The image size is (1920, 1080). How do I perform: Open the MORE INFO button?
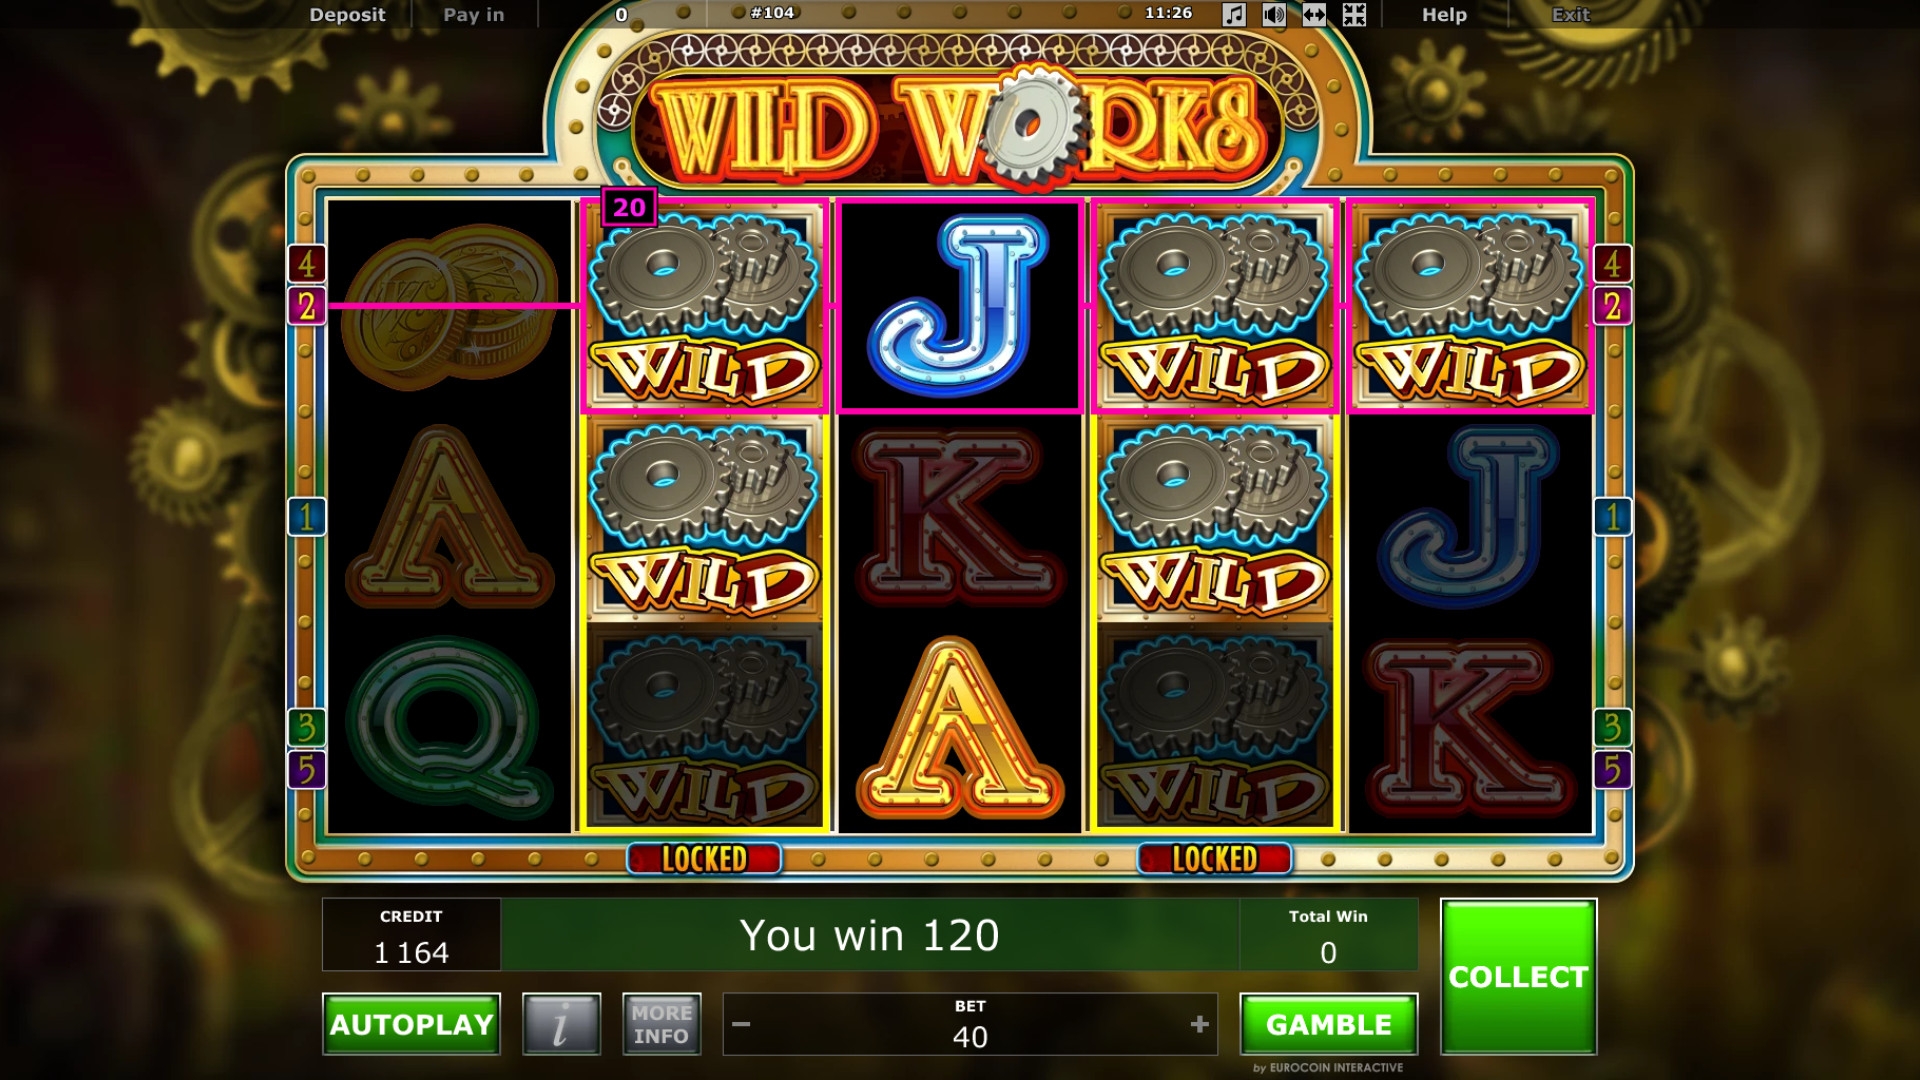pos(661,1024)
